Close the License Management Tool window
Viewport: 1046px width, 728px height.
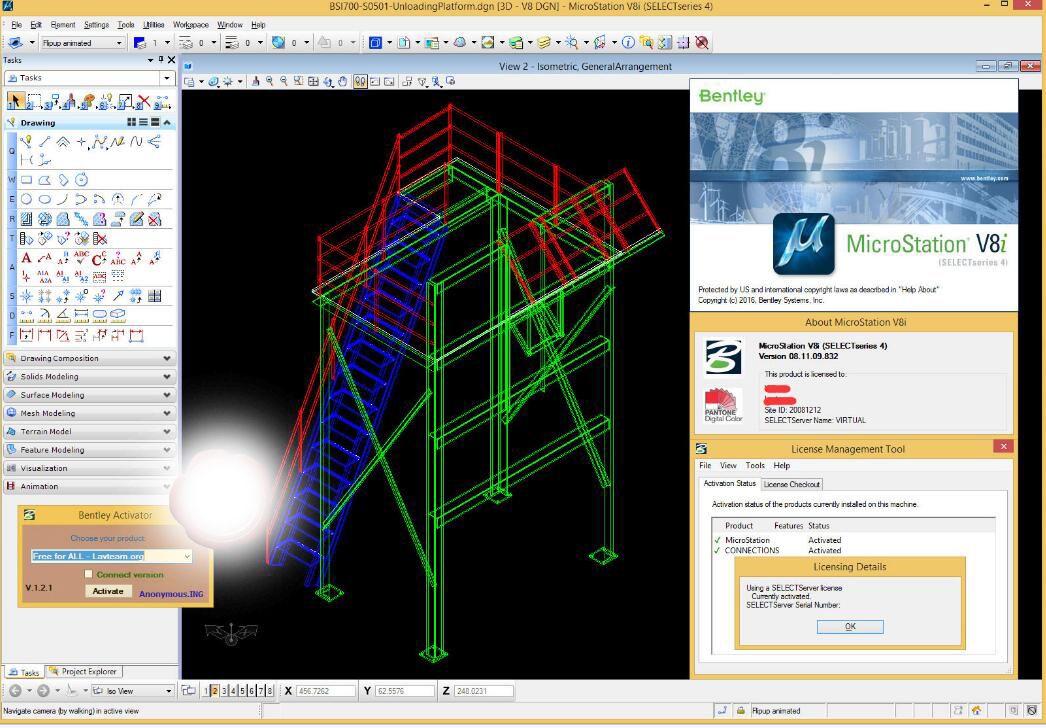[x=1003, y=446]
